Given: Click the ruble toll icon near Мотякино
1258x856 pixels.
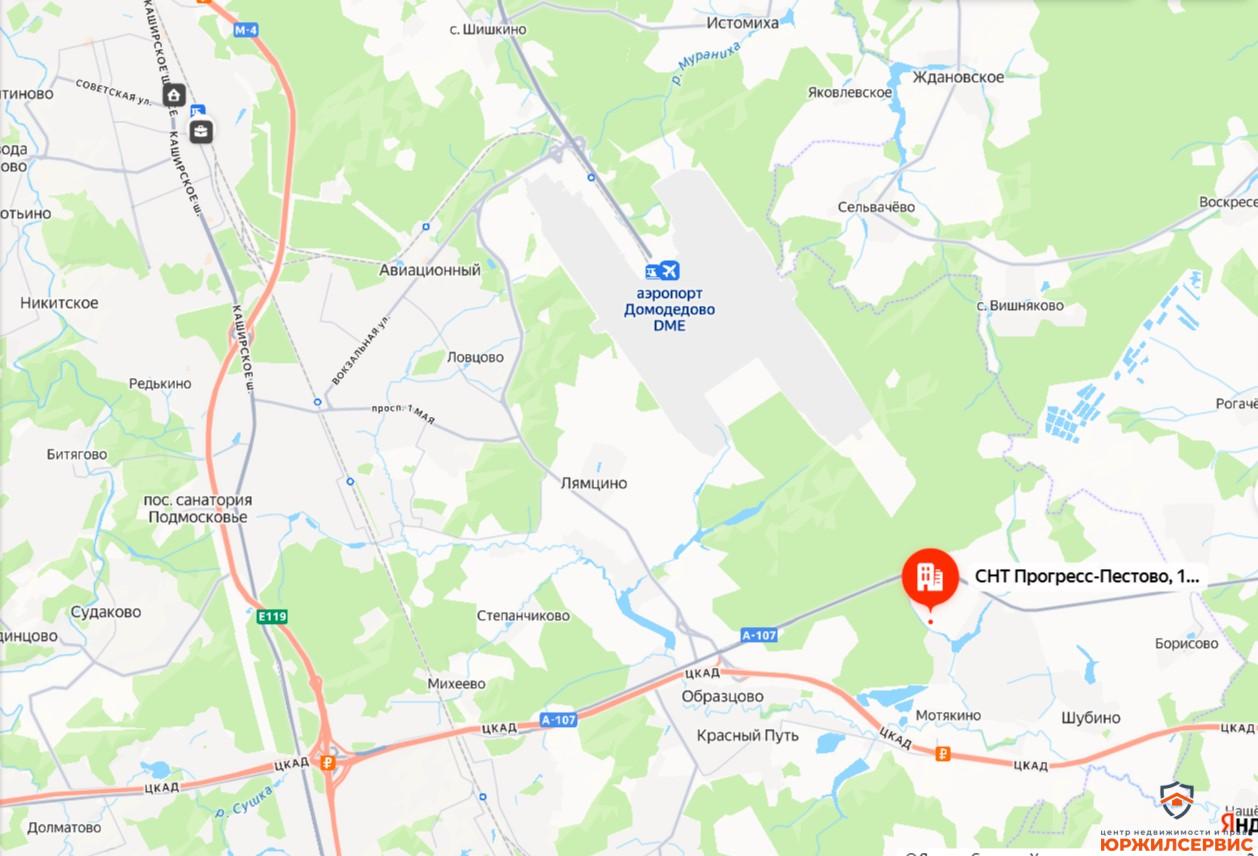Looking at the screenshot, I should tap(941, 755).
